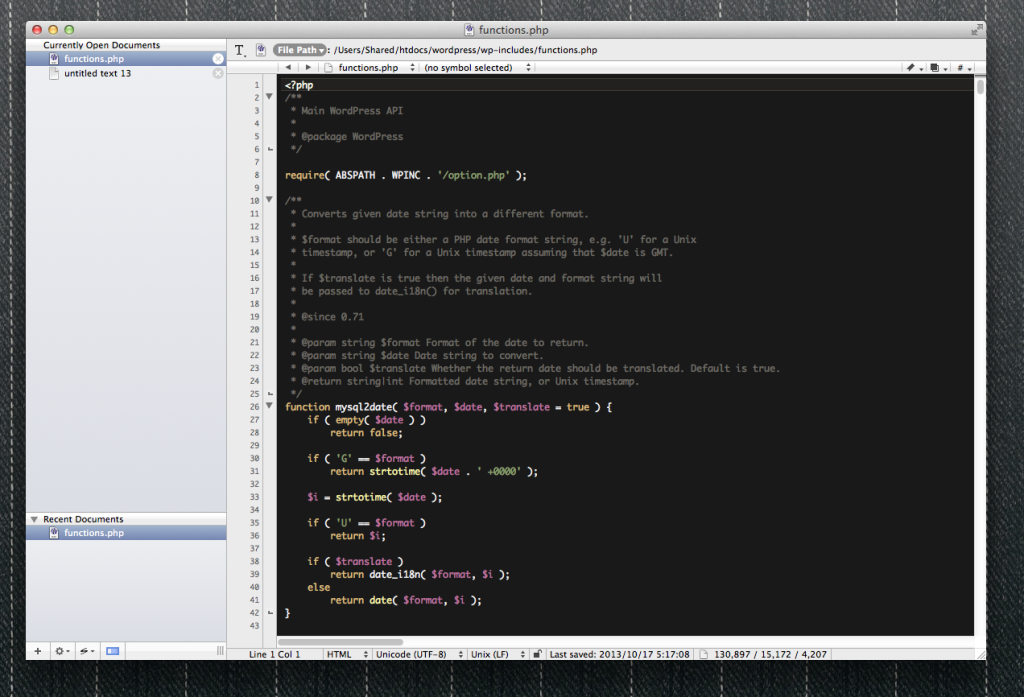Open the HTML language selector in status bar
This screenshot has width=1024, height=697.
pyautogui.click(x=345, y=654)
